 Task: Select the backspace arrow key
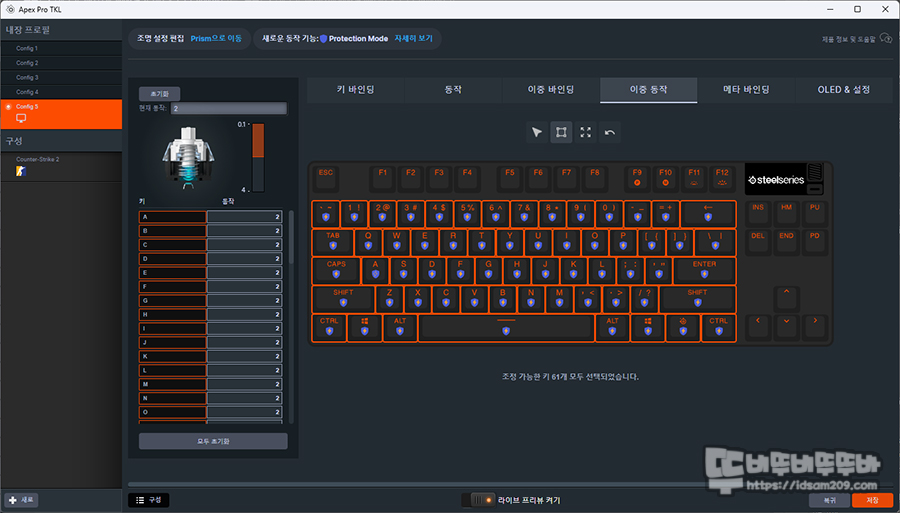[708, 213]
